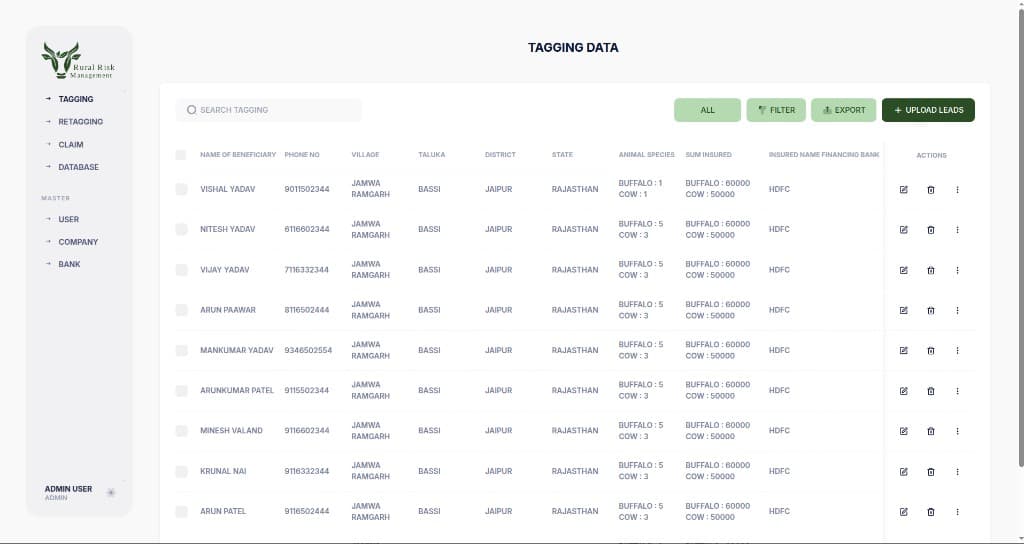Screen dimensions: 1024x544
Task: Click the ALL button
Action: tap(707, 110)
